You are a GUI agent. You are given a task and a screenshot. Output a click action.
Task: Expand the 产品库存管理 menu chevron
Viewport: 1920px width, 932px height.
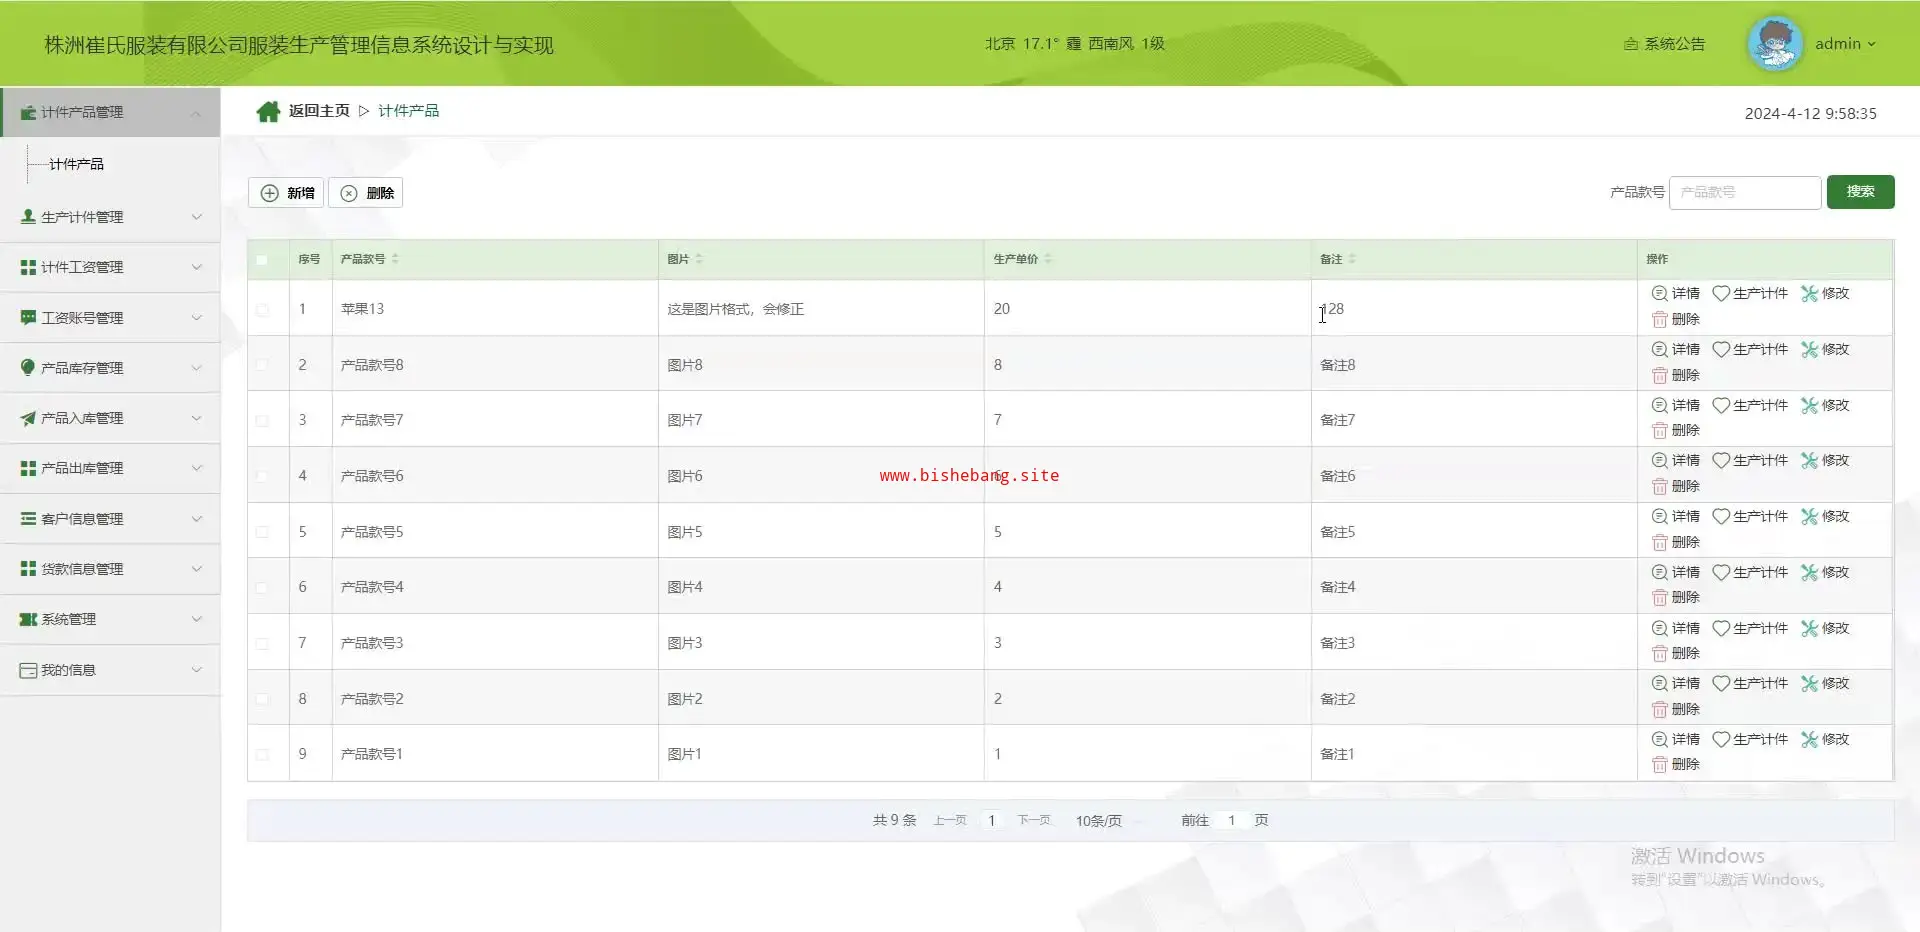pyautogui.click(x=196, y=368)
